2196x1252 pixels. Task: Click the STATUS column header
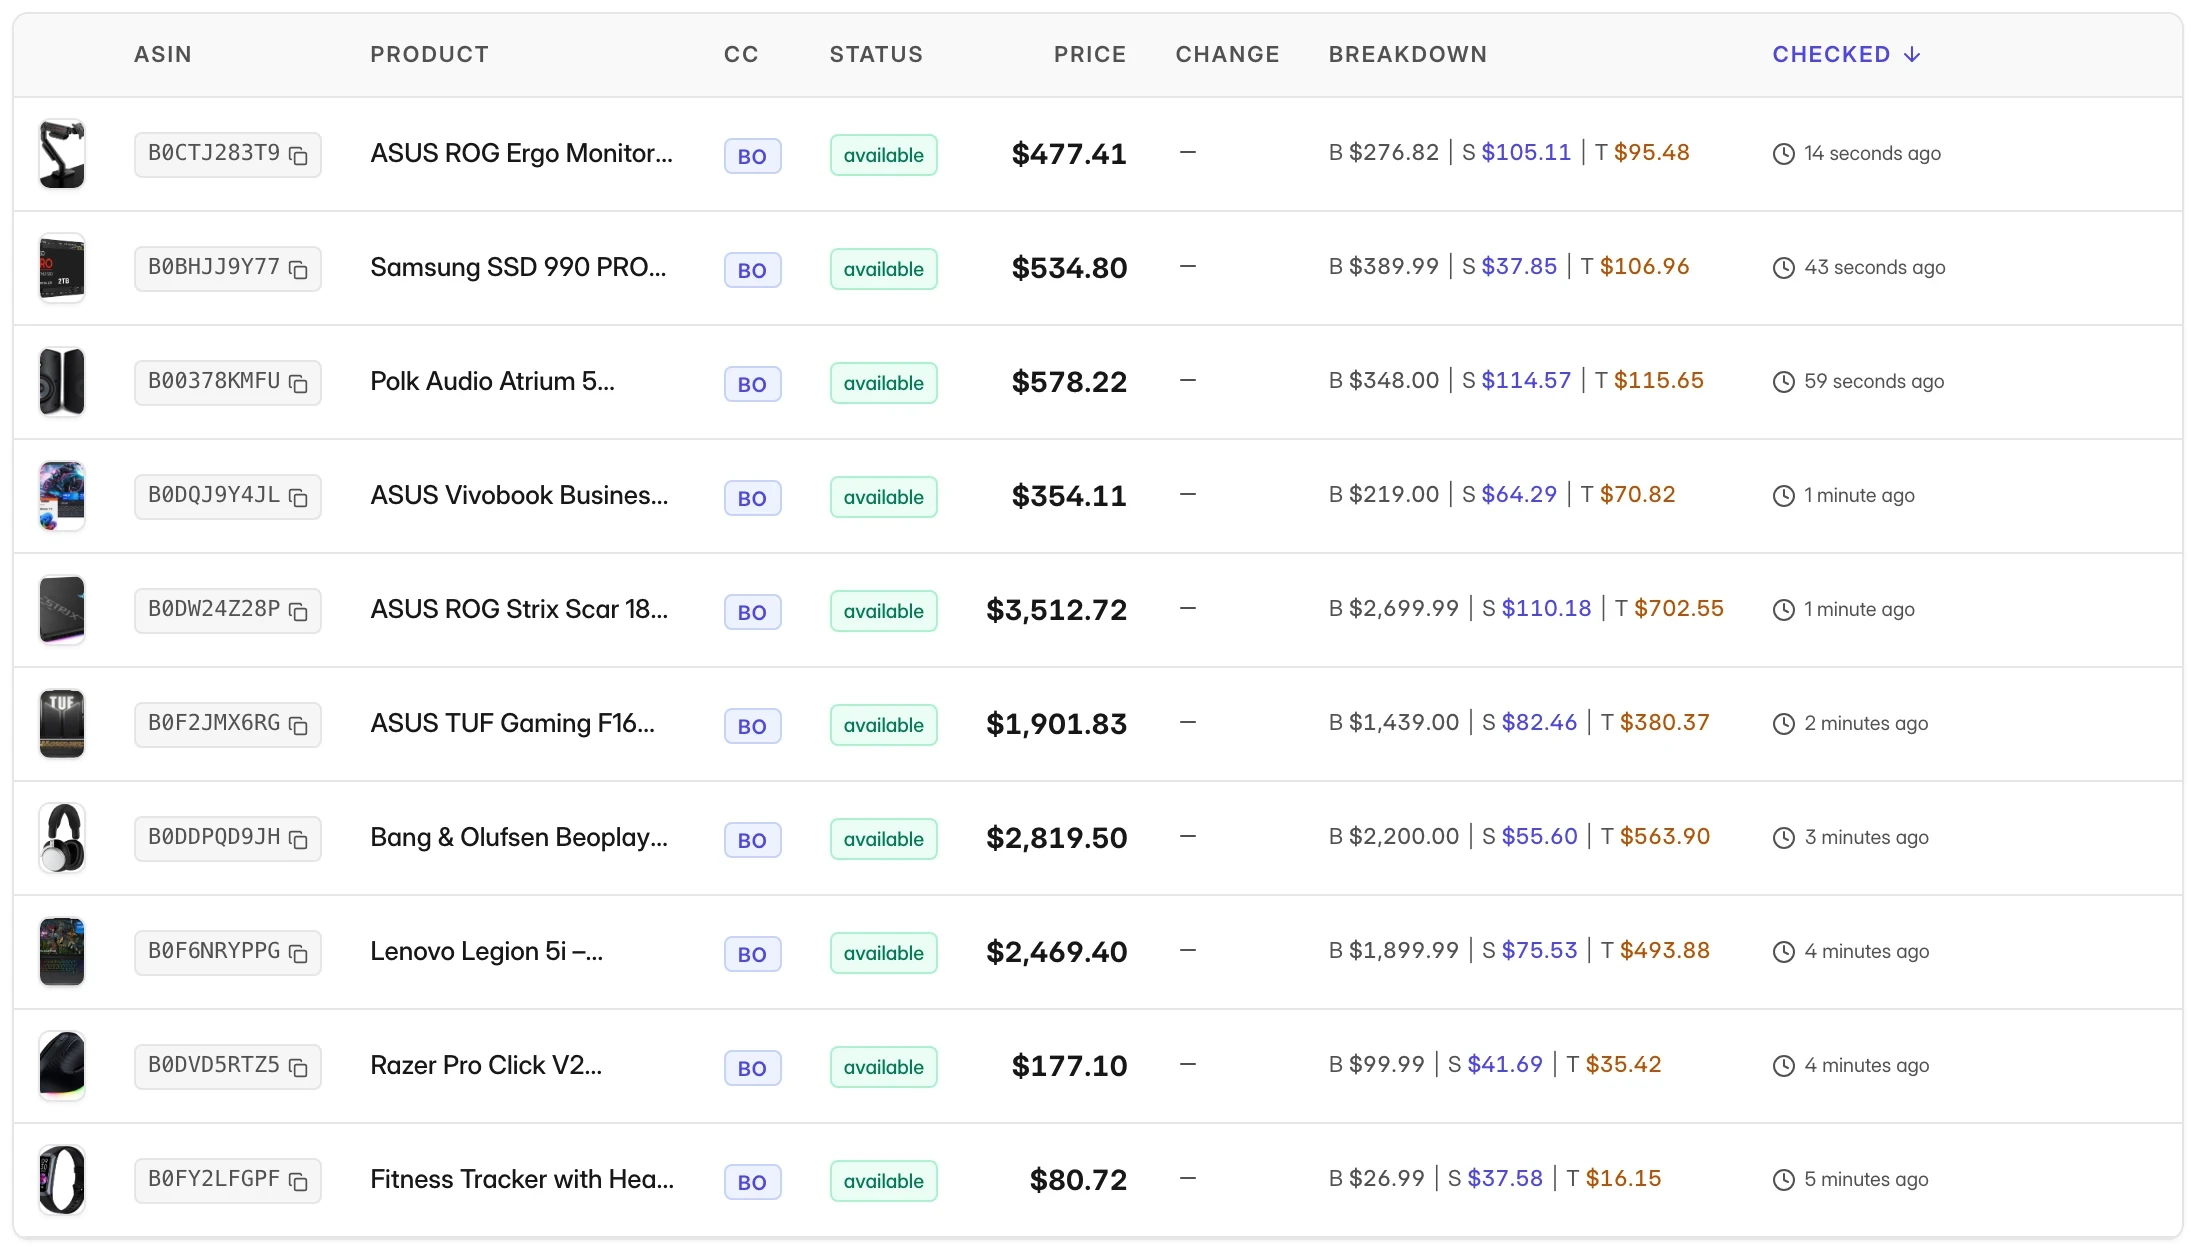876,54
